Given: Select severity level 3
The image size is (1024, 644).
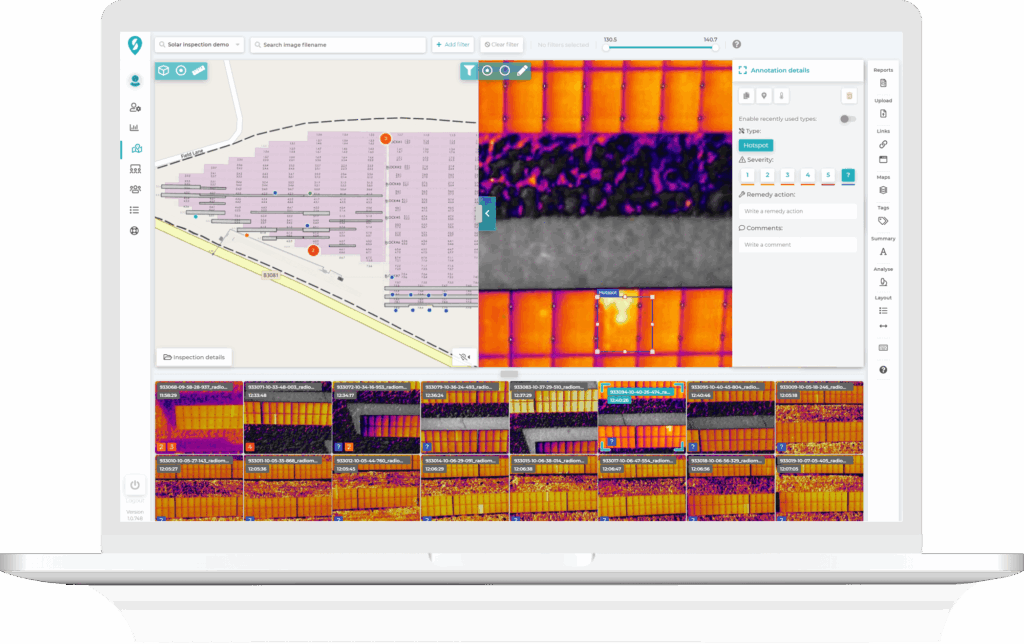Looking at the screenshot, I should pos(787,175).
